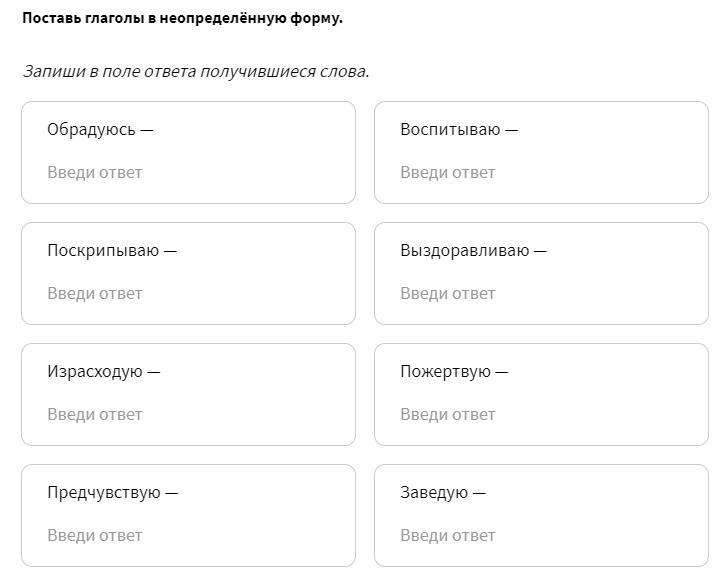Click the Выздоравливаю answer input
The width and height of the screenshot is (712, 573).
click(x=541, y=294)
